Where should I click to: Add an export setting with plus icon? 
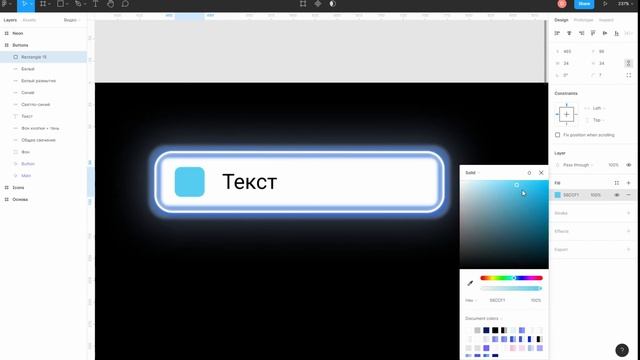pyautogui.click(x=629, y=249)
